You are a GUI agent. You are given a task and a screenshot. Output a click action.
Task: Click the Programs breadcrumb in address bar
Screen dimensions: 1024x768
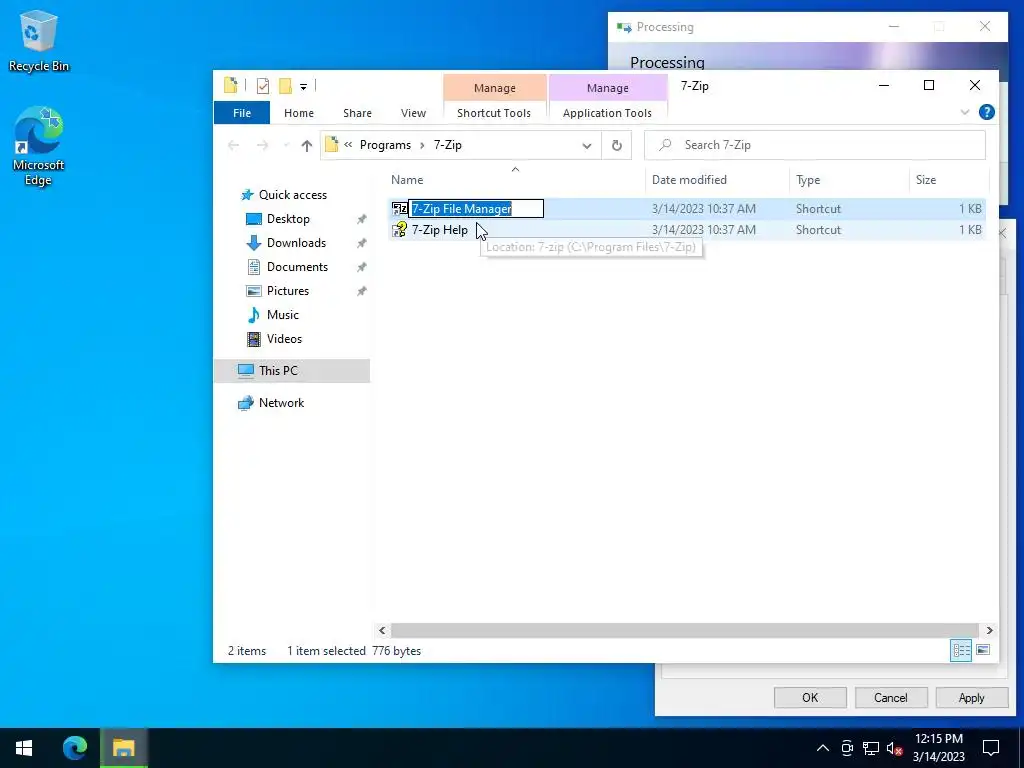[x=385, y=145]
